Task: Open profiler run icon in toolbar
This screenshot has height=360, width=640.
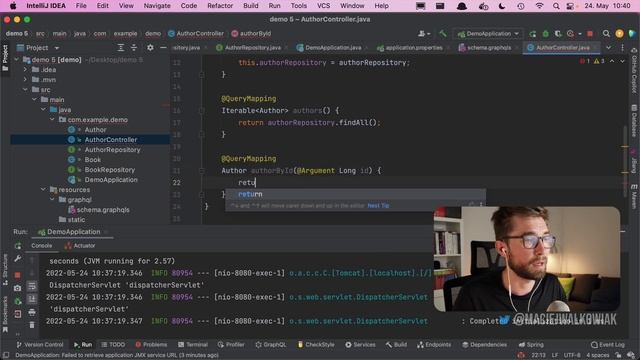Action: [x=570, y=34]
